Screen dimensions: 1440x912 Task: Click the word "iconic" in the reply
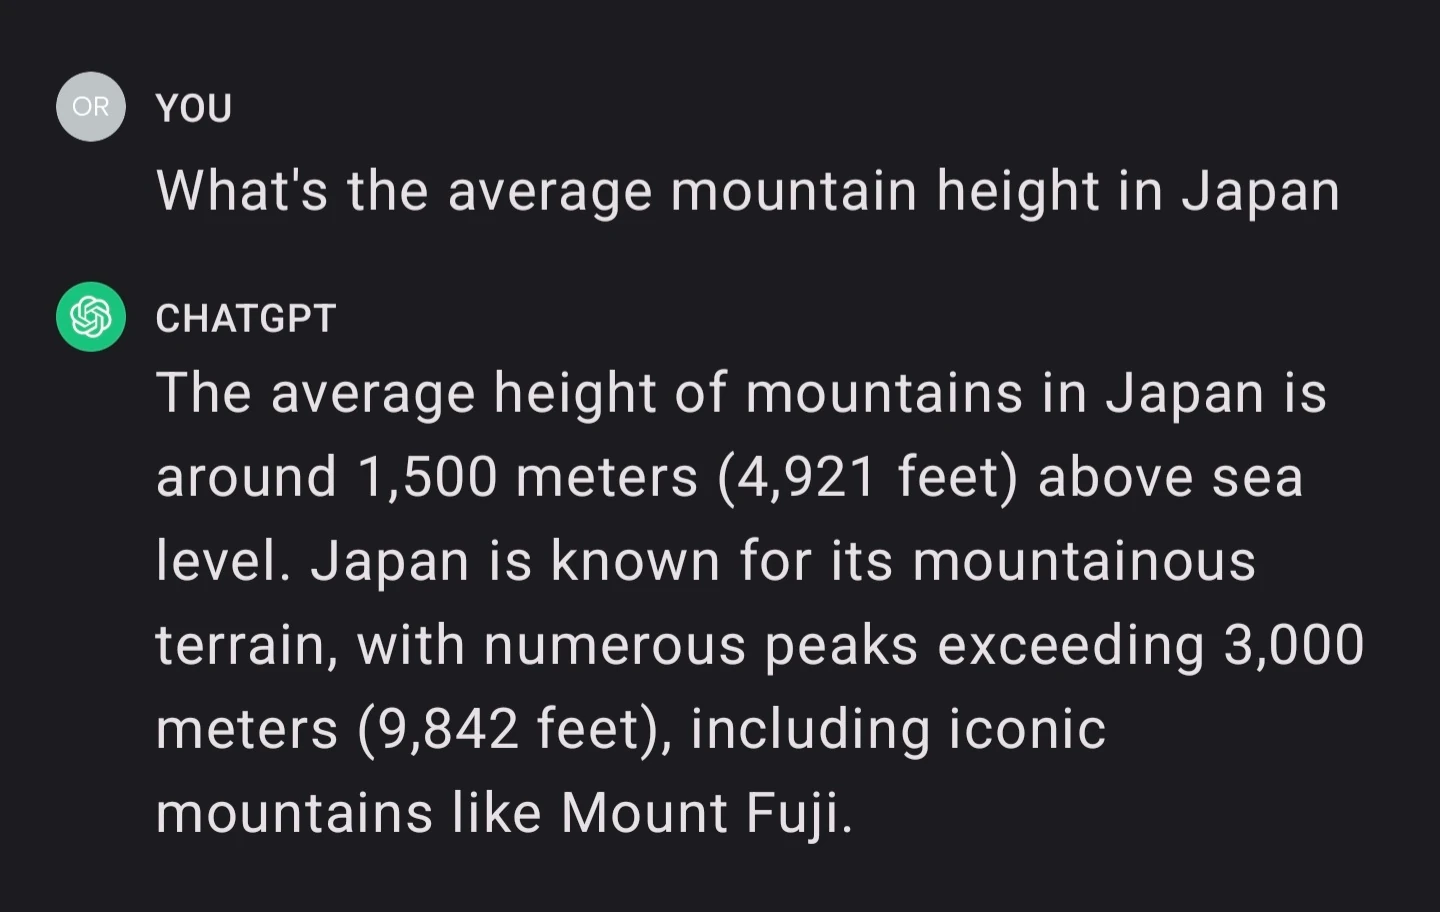(1027, 728)
